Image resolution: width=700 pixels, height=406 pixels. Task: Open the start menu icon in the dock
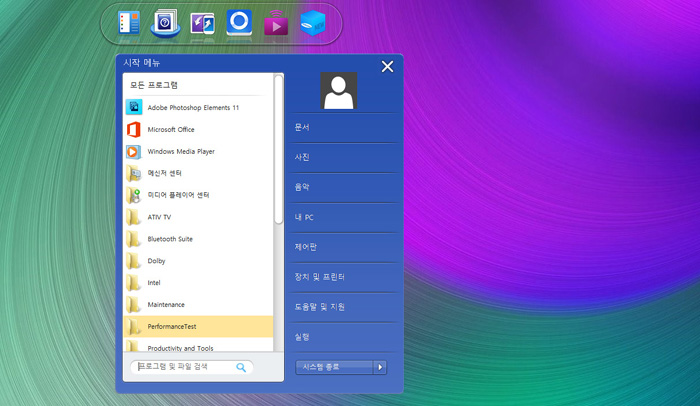129,22
